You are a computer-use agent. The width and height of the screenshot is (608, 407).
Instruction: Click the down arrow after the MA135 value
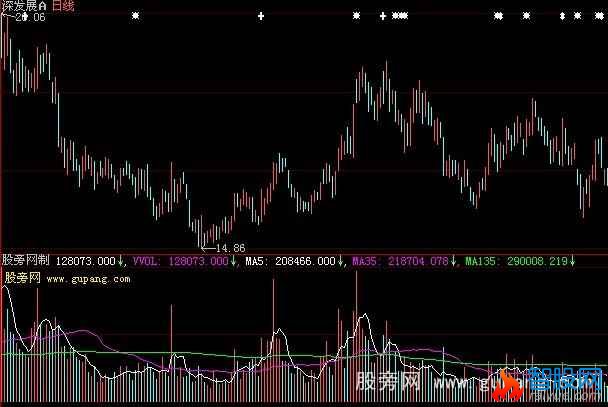pyautogui.click(x=572, y=261)
